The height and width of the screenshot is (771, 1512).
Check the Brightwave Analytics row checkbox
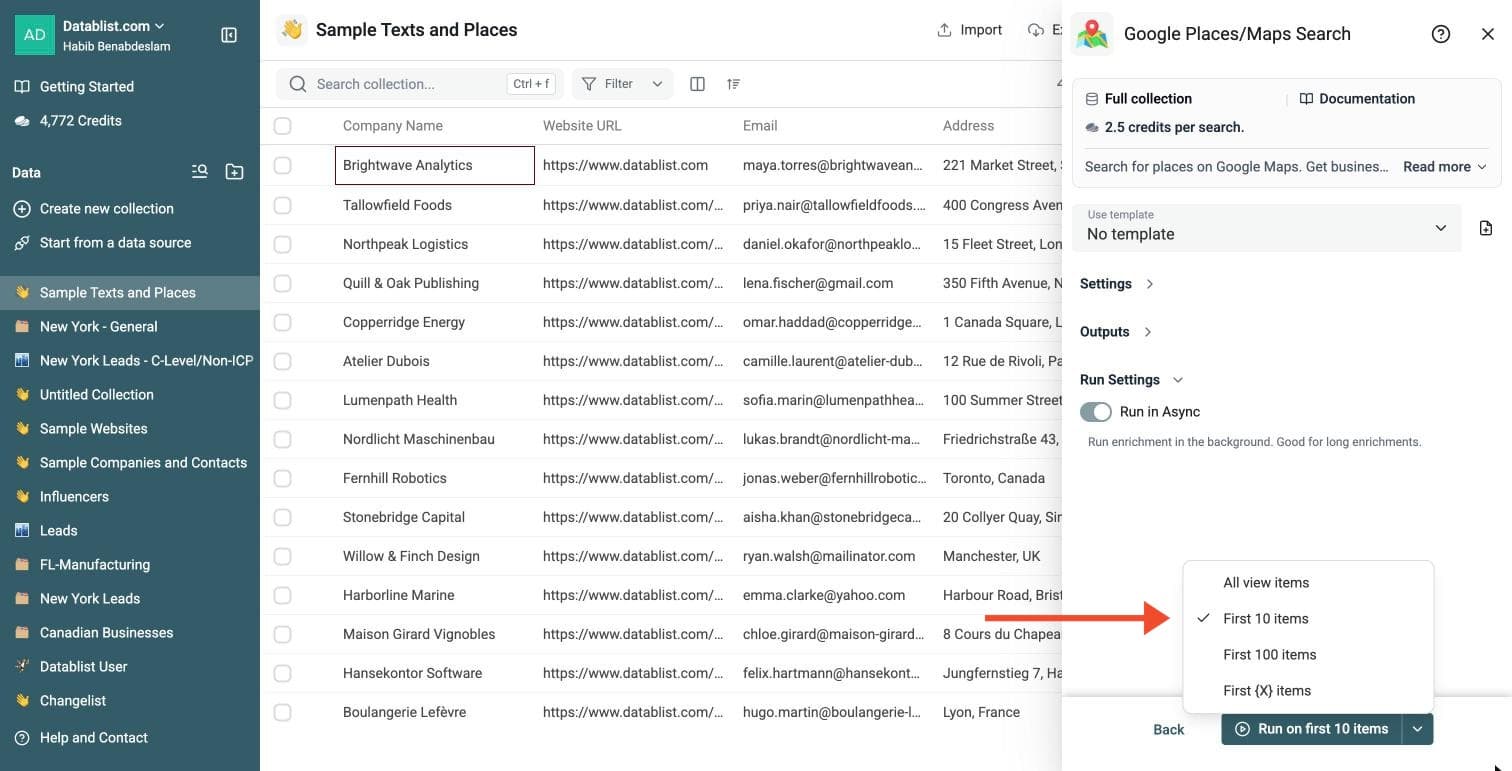click(283, 165)
